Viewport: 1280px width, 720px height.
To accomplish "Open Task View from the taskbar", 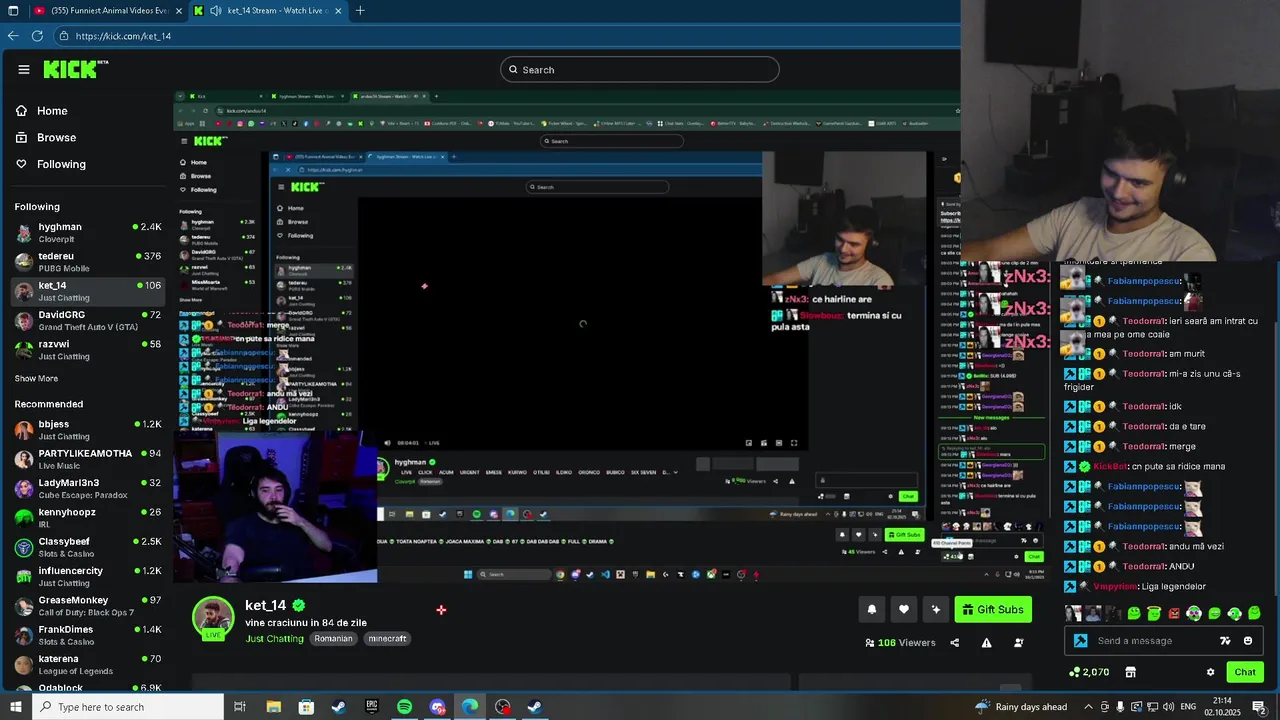I will [x=240, y=707].
